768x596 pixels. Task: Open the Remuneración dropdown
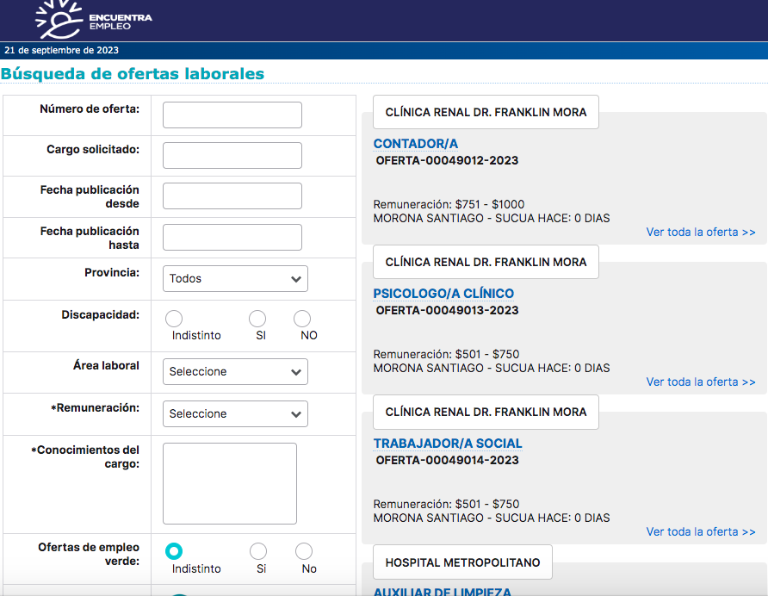[235, 414]
